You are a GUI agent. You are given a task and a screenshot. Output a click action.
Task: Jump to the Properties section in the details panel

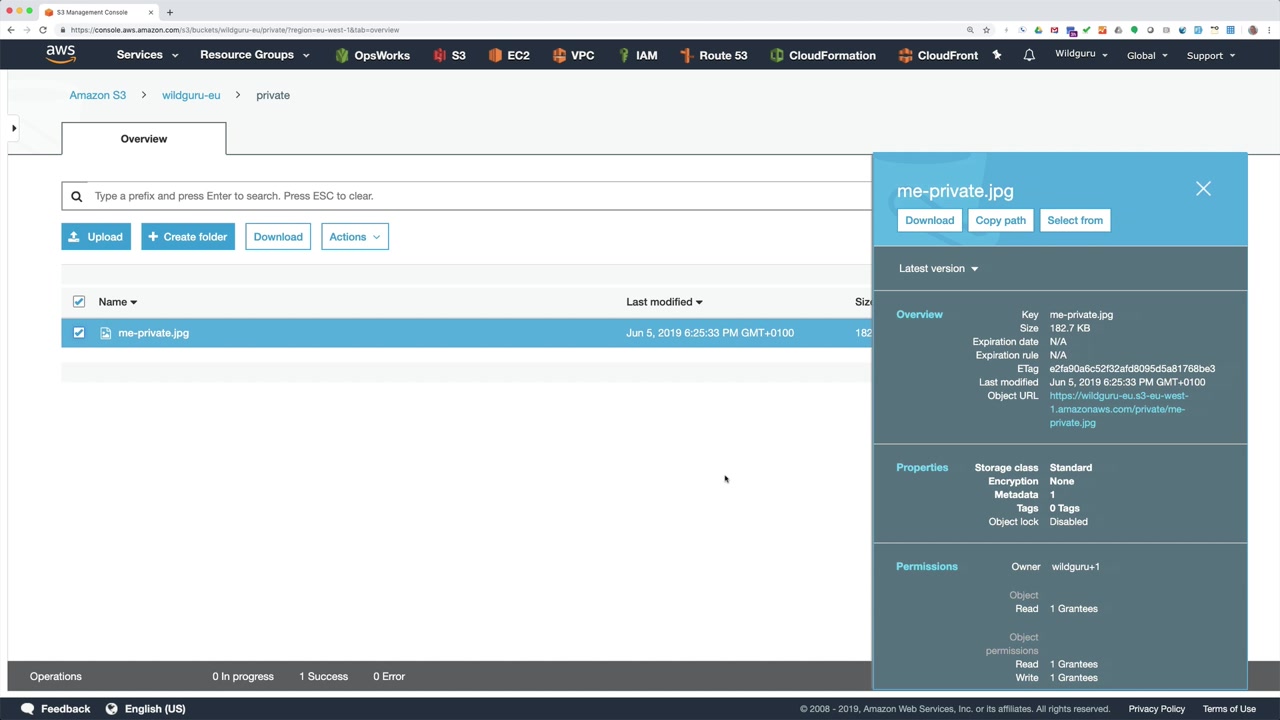point(922,467)
